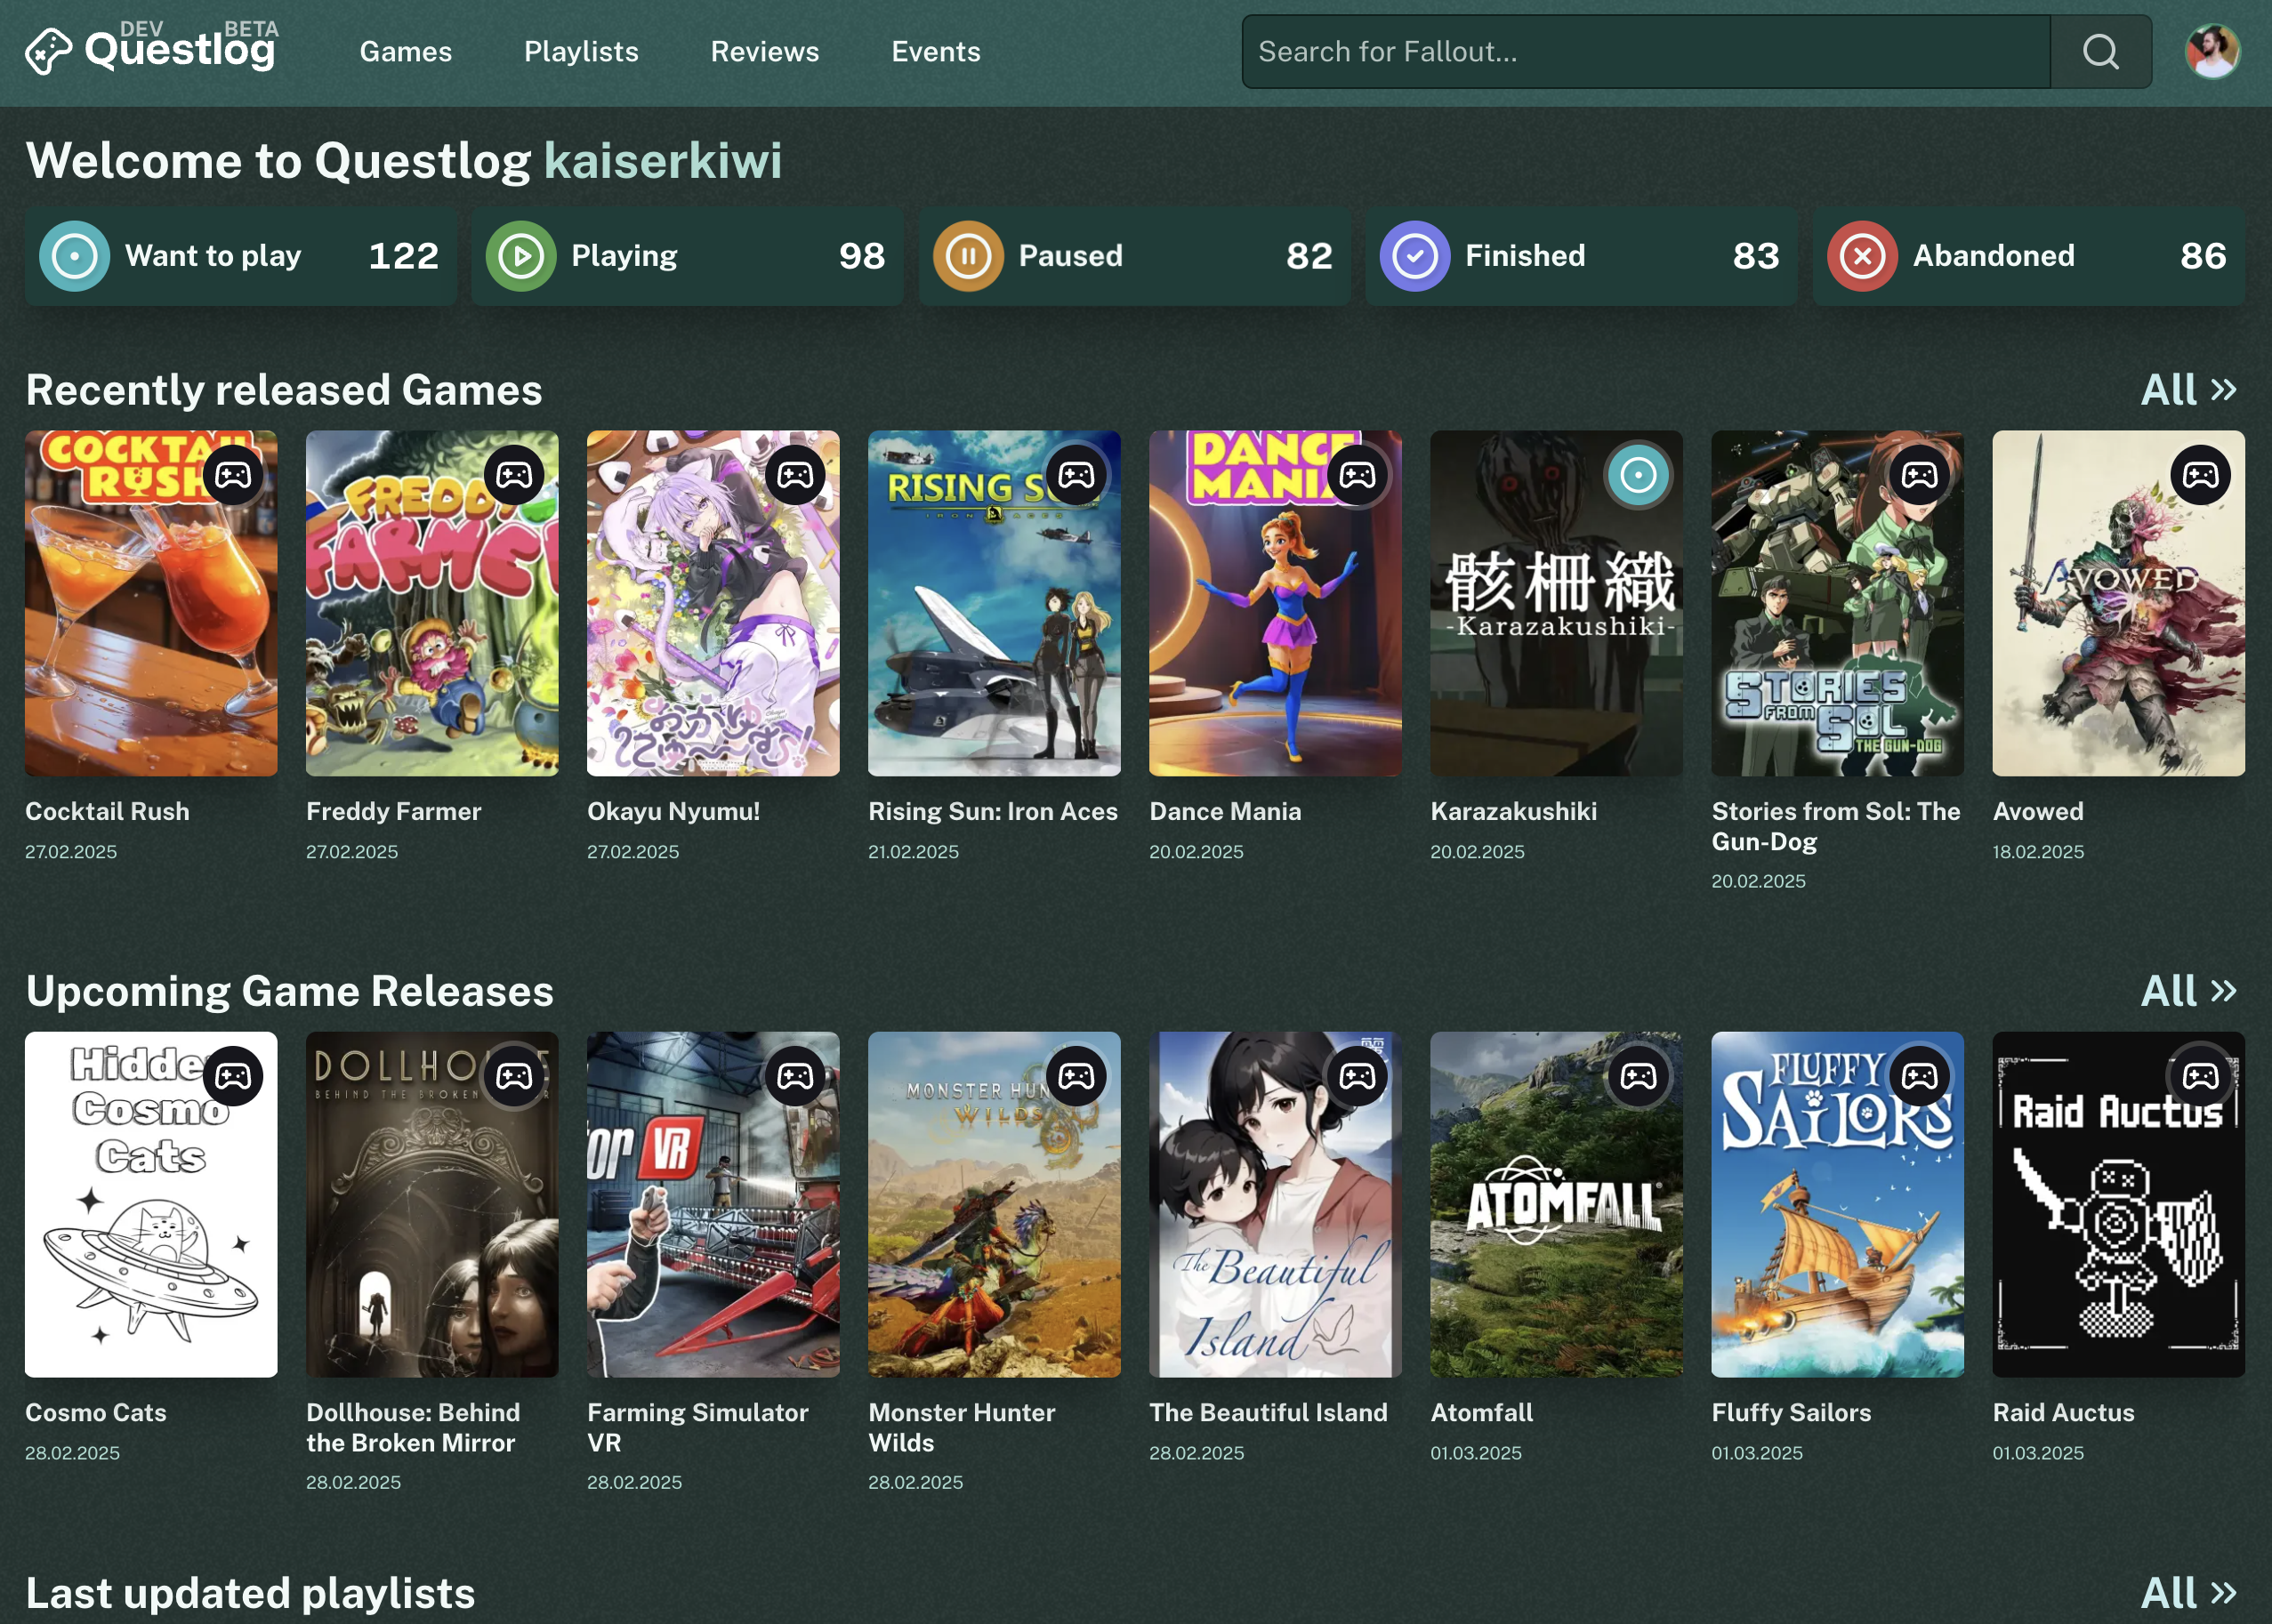Open the kaiserkiwi username link
This screenshot has width=2272, height=1624.
pos(662,161)
